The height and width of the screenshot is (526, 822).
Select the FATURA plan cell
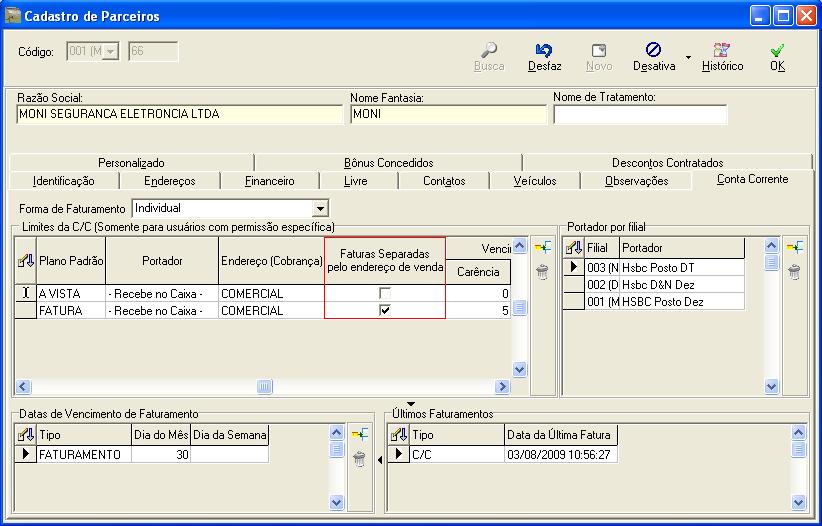[71, 310]
